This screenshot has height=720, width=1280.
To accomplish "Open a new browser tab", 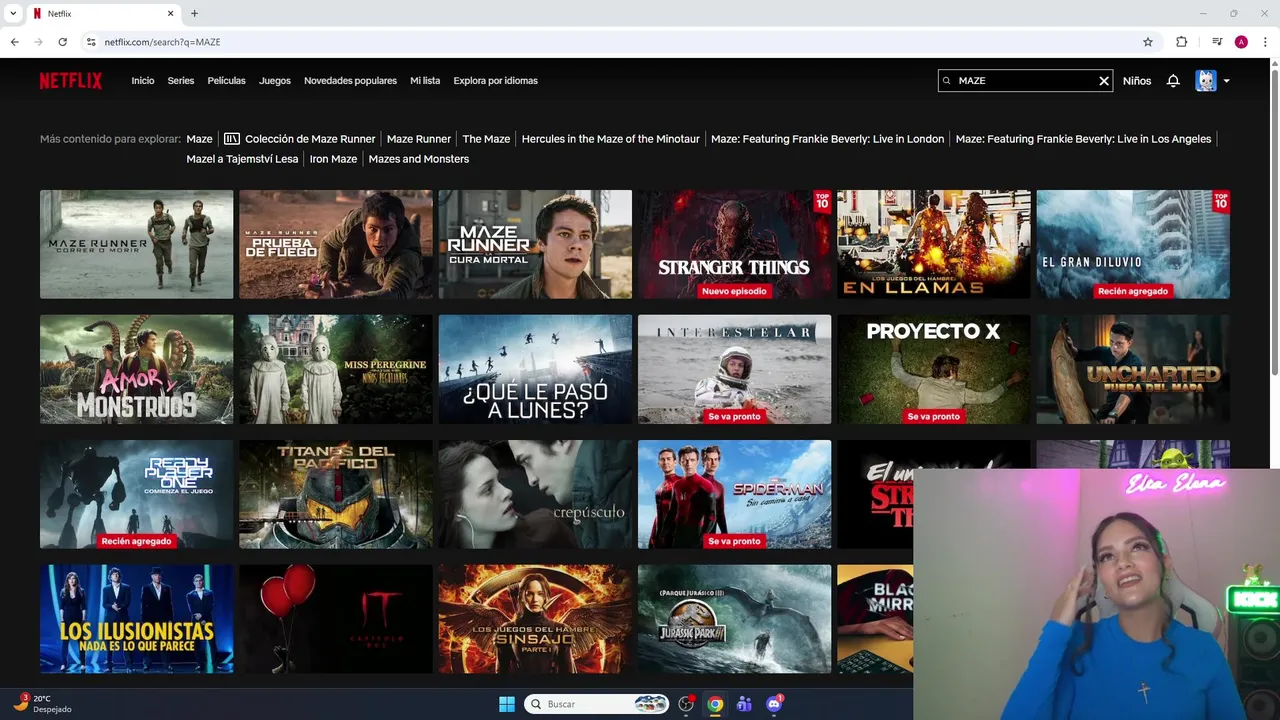I will (x=194, y=13).
